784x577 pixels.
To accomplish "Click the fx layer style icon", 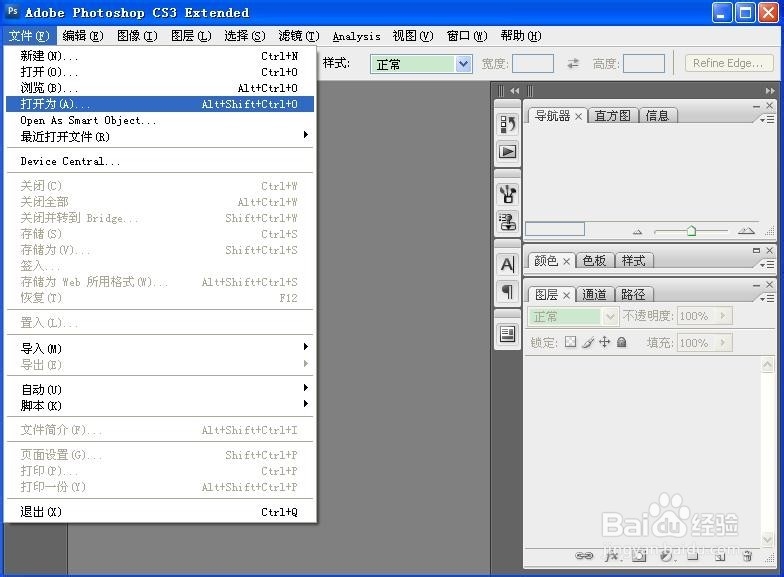I will coord(612,555).
